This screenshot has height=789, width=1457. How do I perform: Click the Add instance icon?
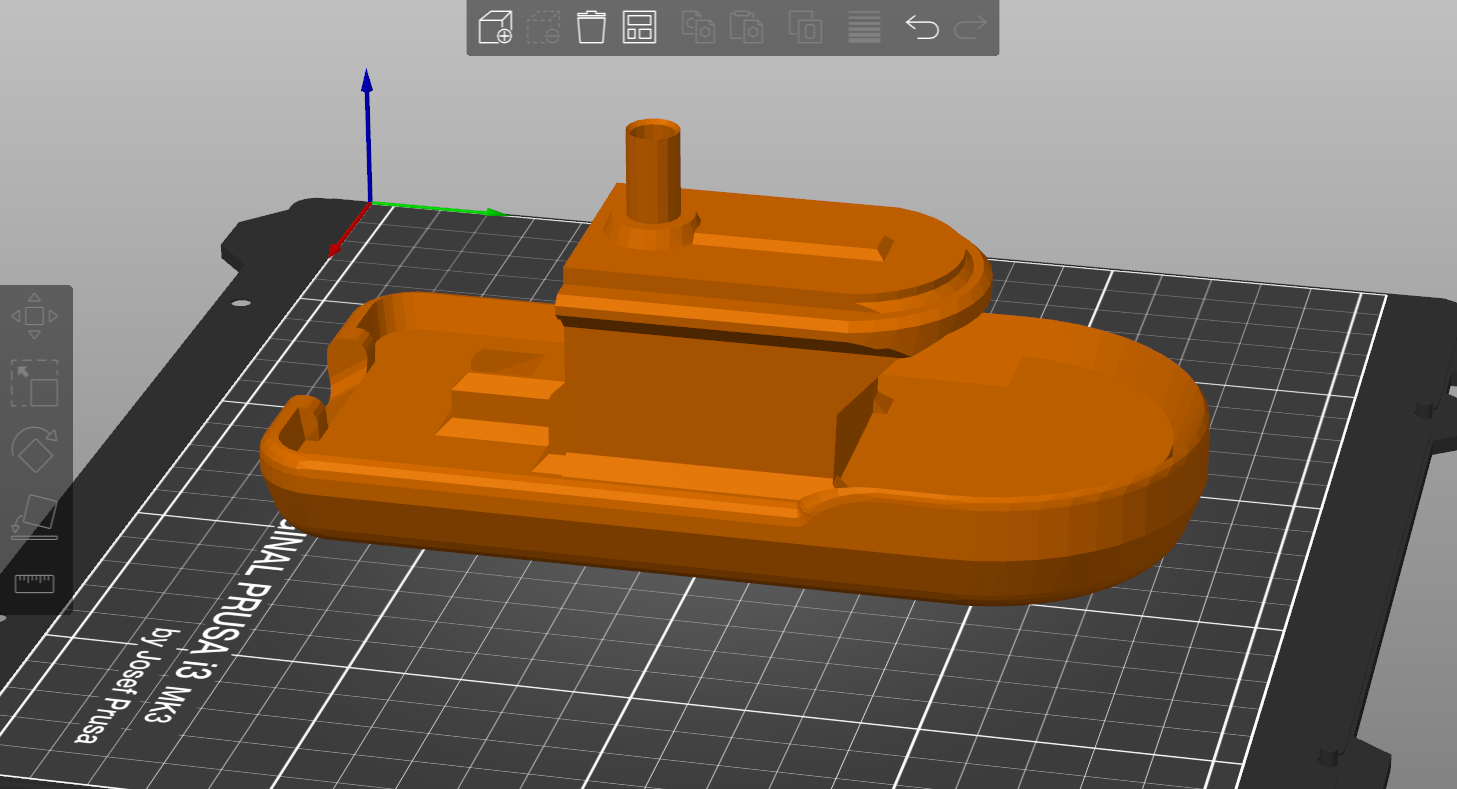pos(805,27)
